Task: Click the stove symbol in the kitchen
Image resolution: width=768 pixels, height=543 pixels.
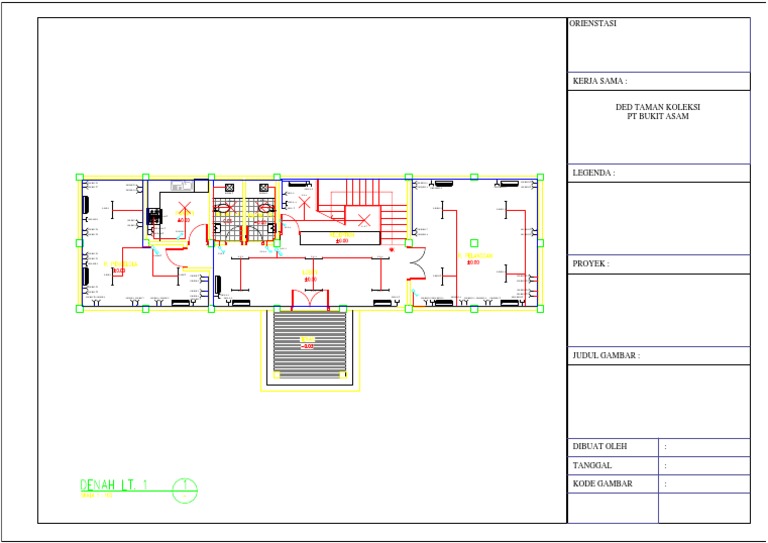Action: tap(154, 216)
